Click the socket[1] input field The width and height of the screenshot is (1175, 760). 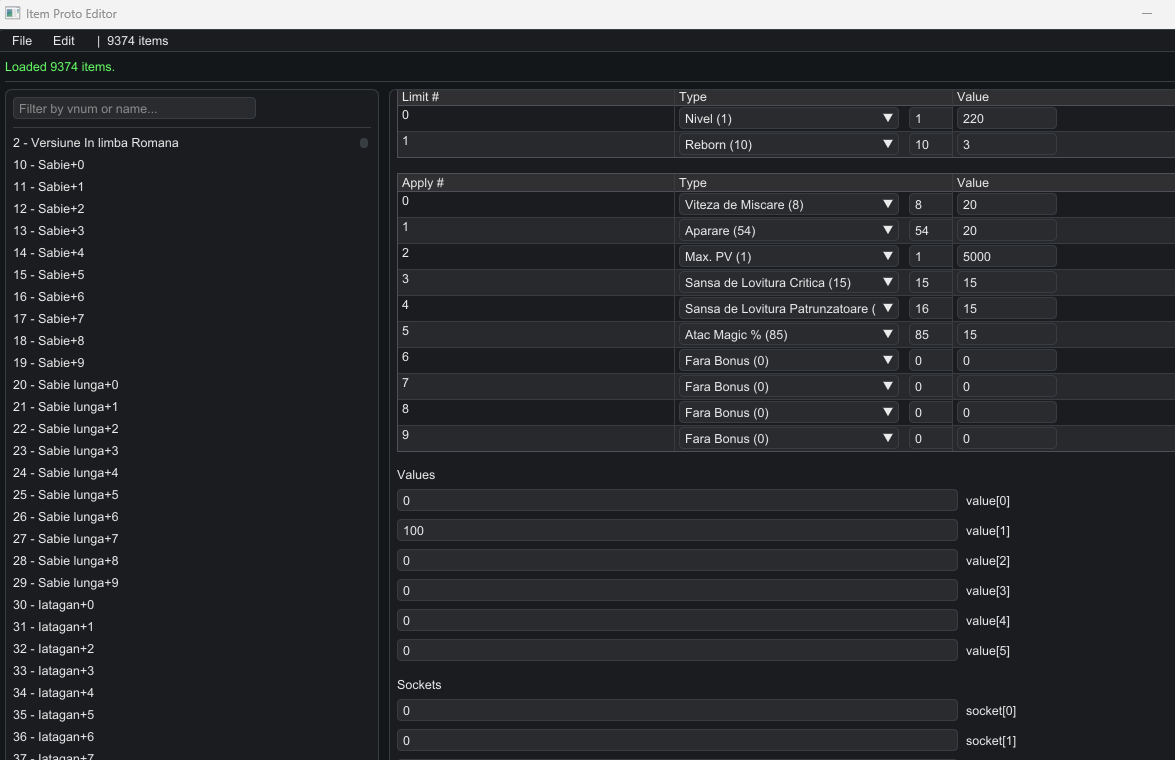677,741
